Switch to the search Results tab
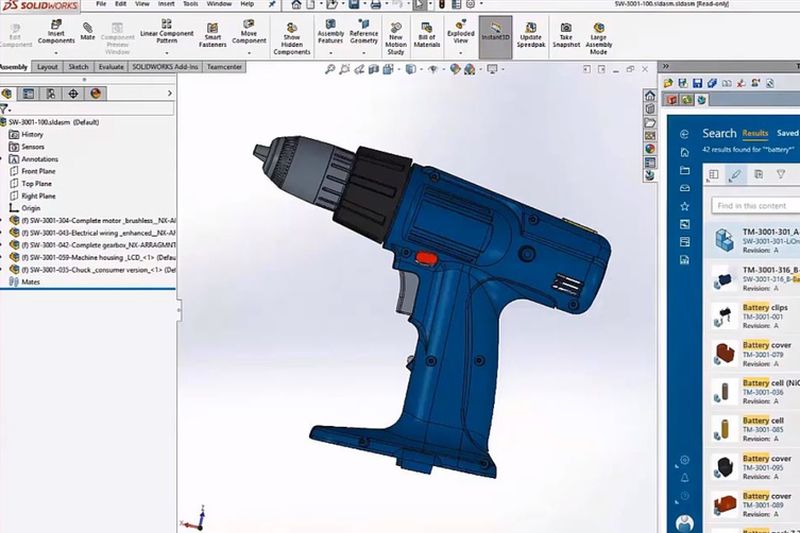Viewport: 800px width, 533px height. (755, 133)
